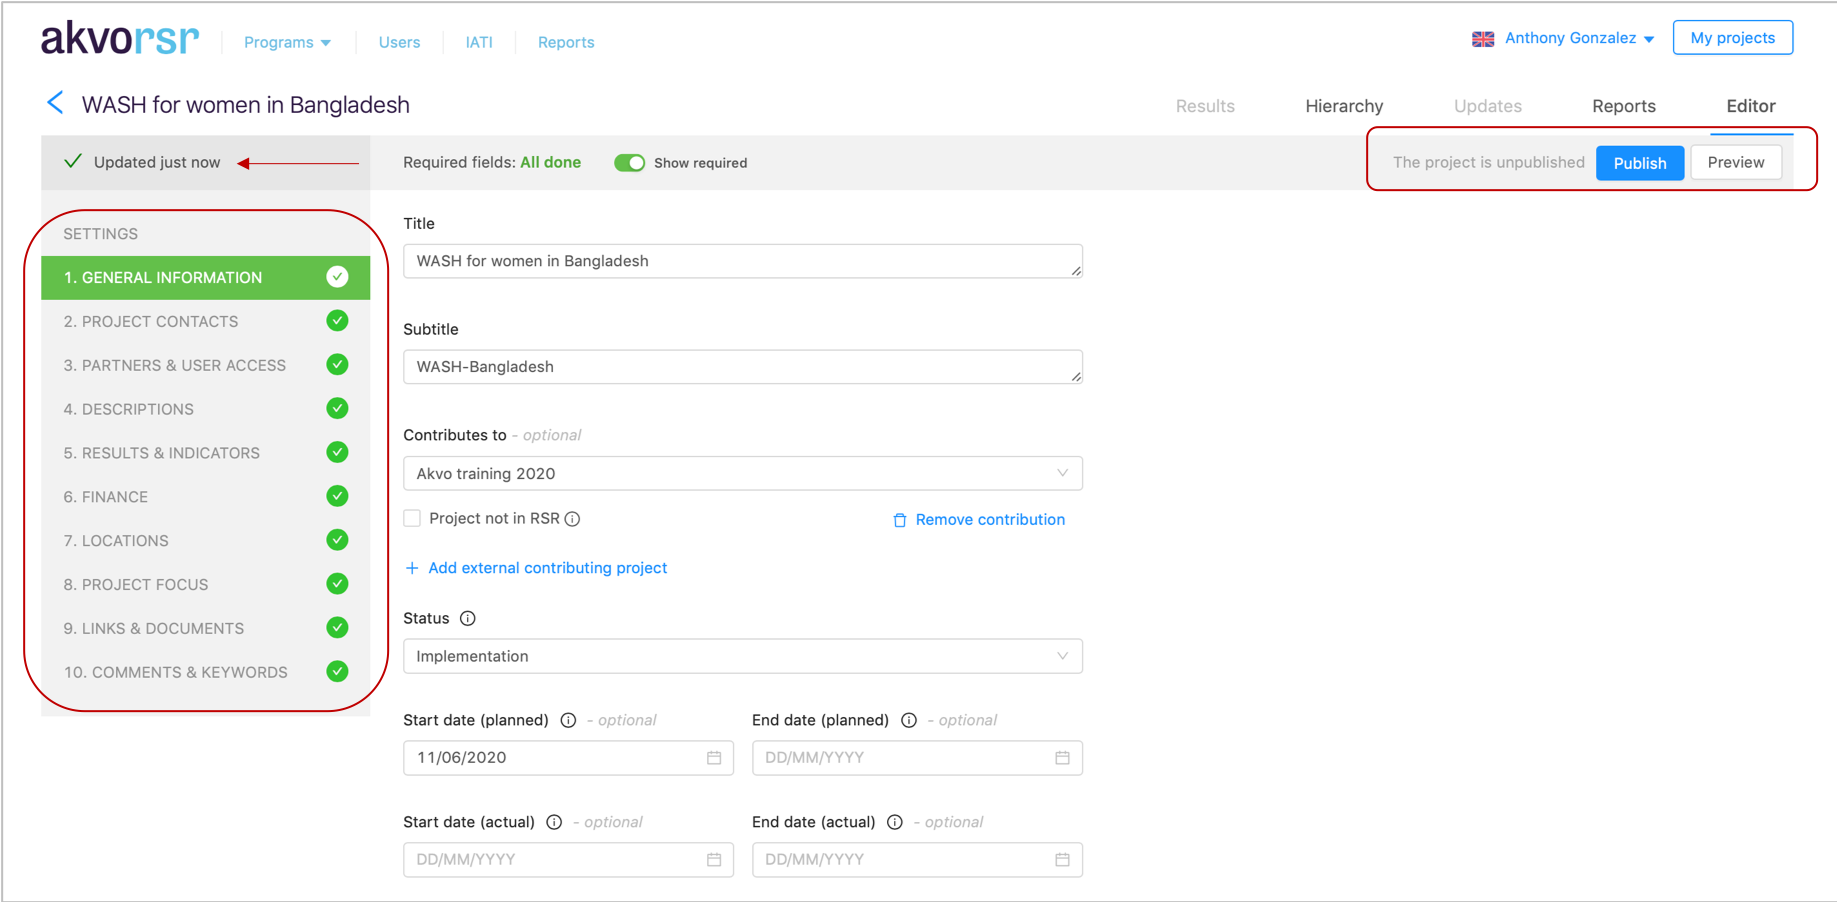Open calendar icon in End date (actual)

click(x=1062, y=860)
